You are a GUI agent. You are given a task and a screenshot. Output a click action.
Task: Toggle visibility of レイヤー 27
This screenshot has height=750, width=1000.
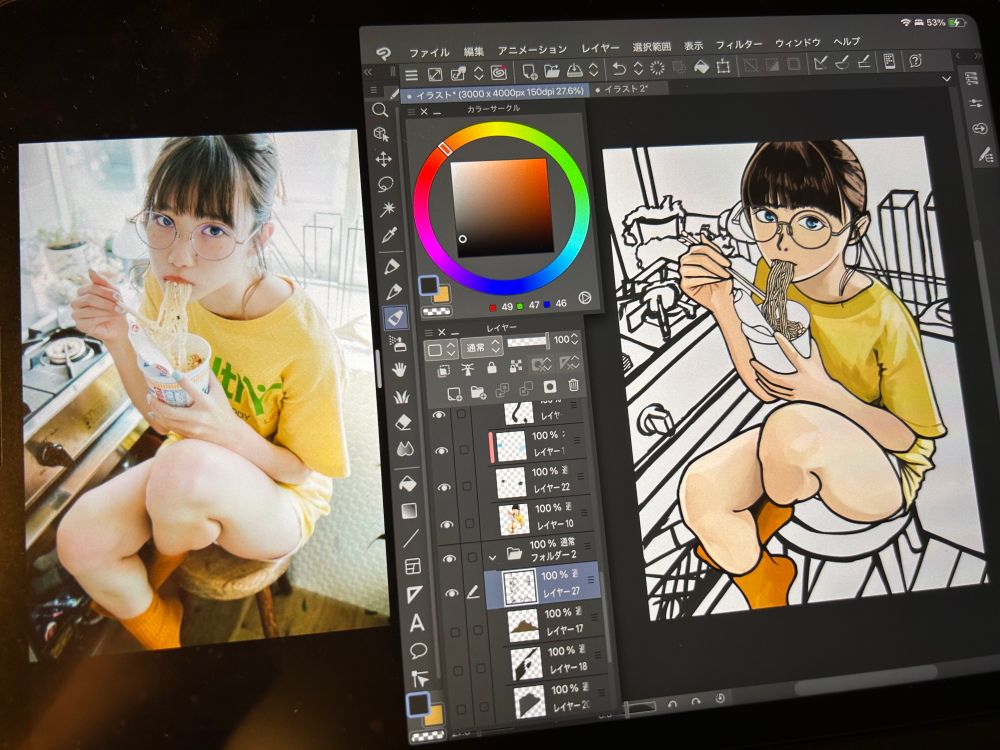click(x=452, y=593)
